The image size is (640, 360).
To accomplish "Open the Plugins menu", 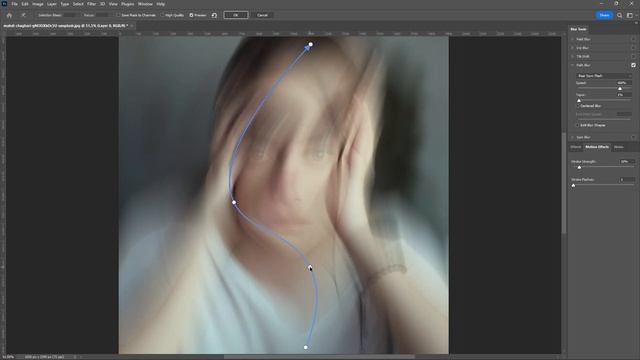I will (x=127, y=4).
